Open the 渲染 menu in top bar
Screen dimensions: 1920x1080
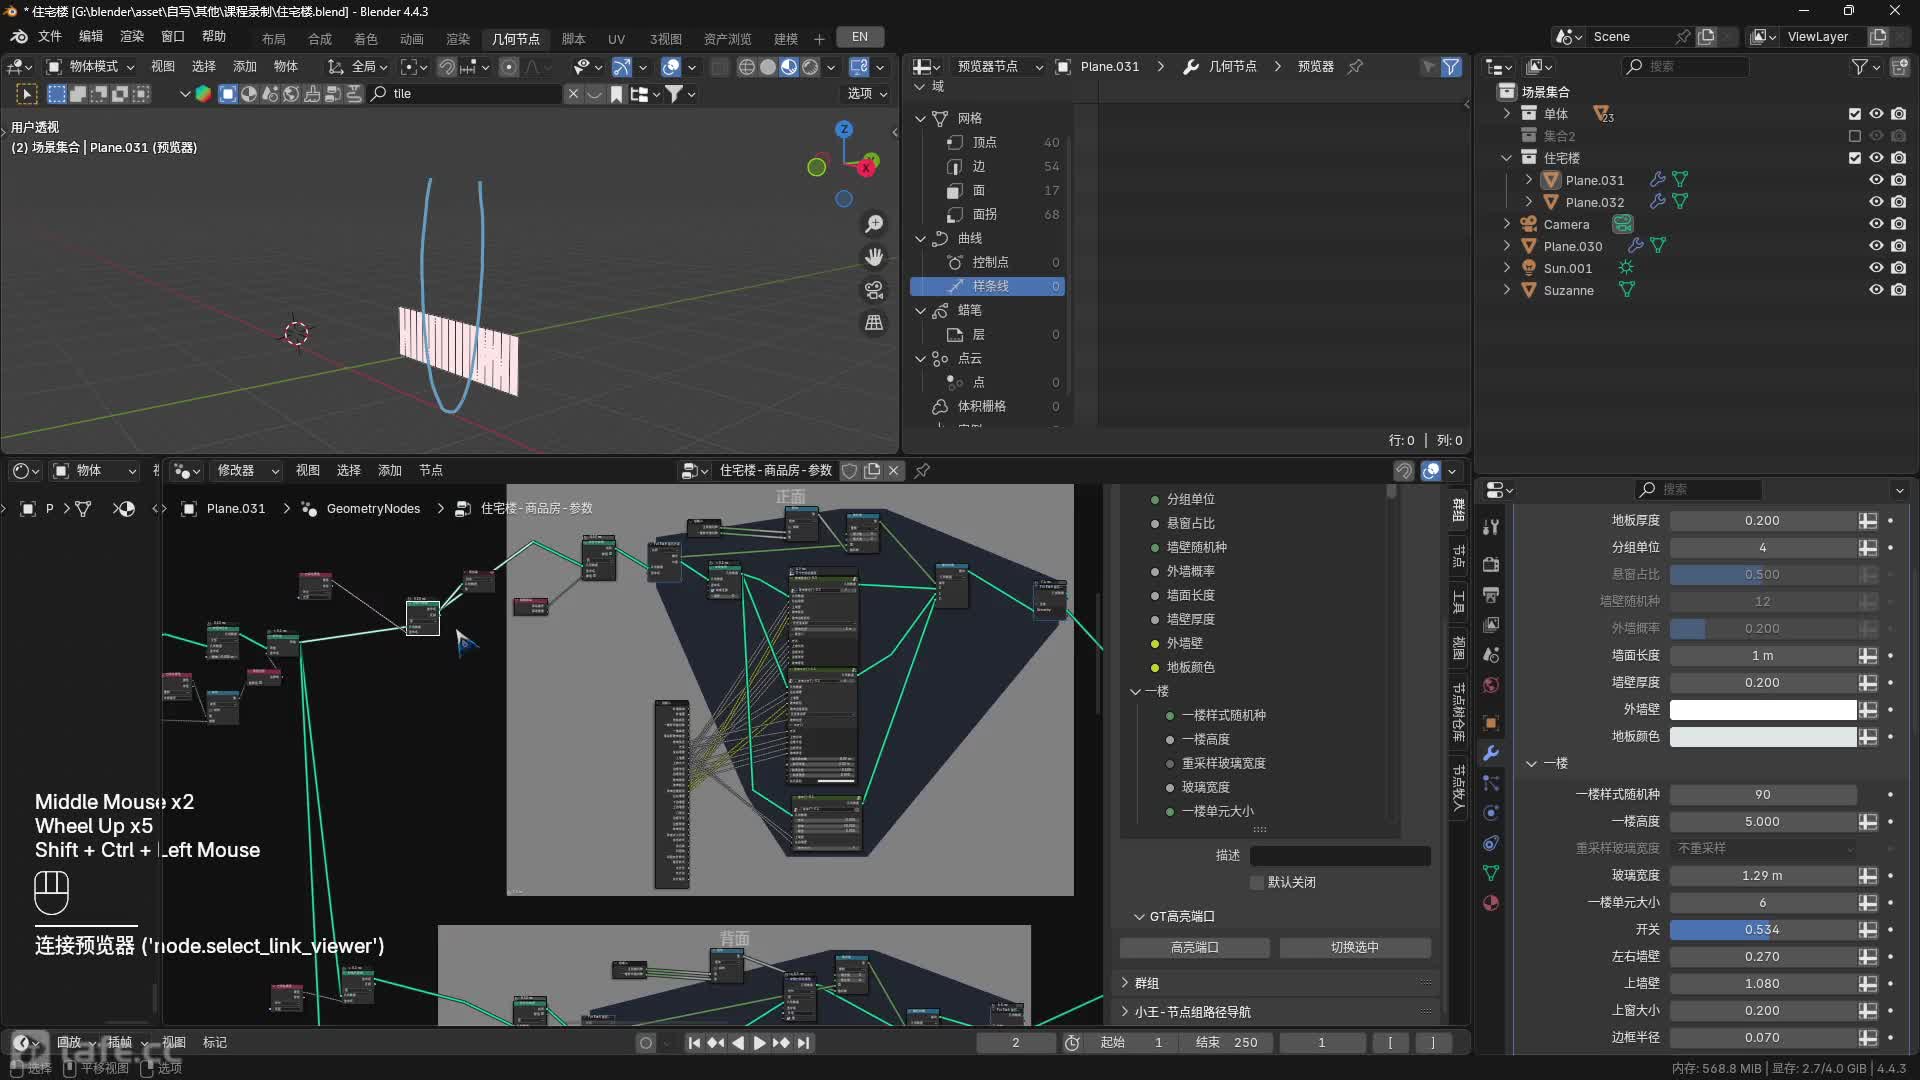132,36
